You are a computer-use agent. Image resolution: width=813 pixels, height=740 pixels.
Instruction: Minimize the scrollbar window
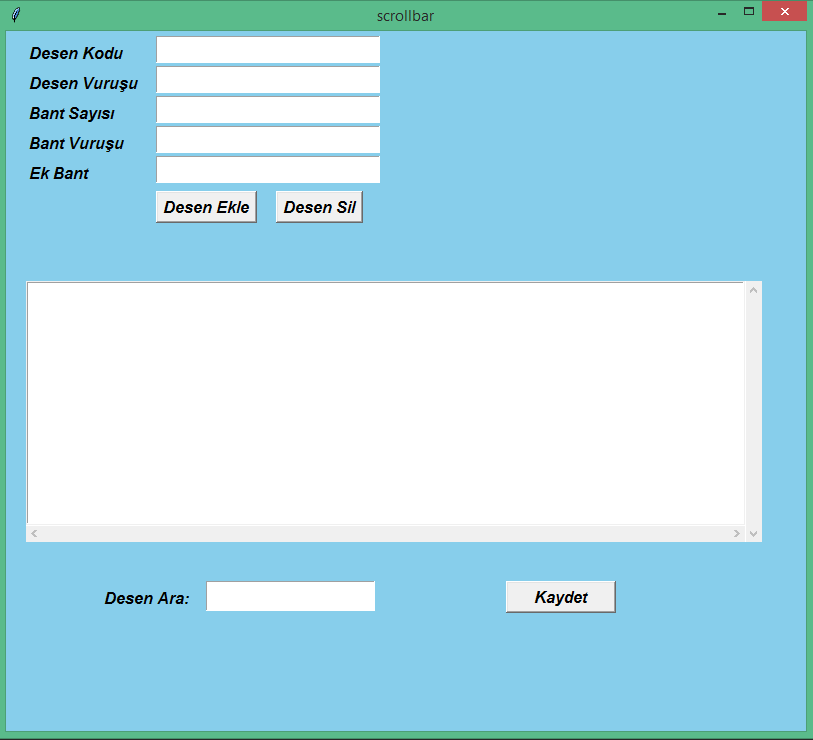click(x=721, y=13)
